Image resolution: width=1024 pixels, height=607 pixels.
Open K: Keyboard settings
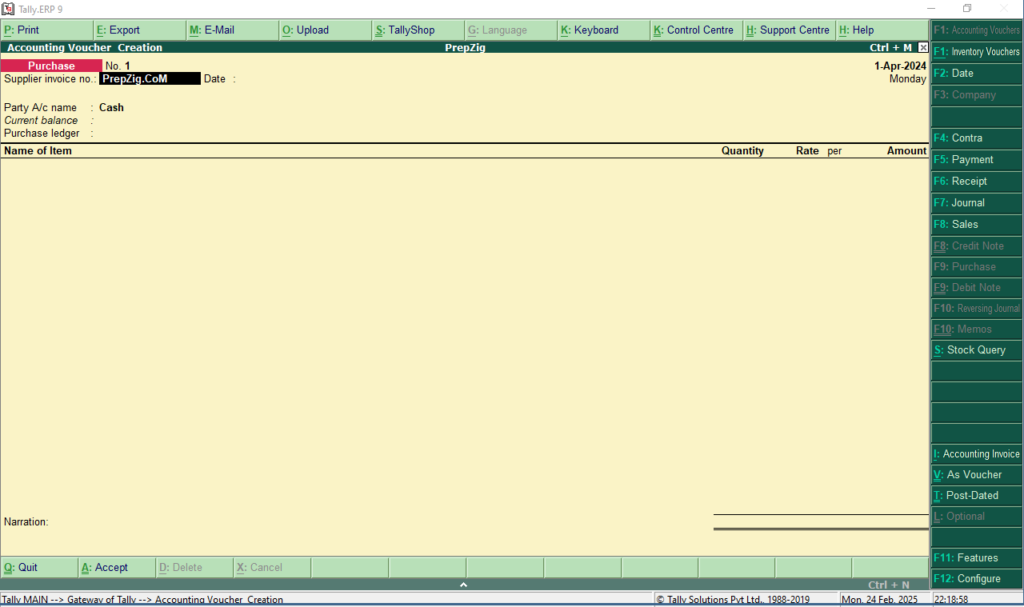point(603,30)
